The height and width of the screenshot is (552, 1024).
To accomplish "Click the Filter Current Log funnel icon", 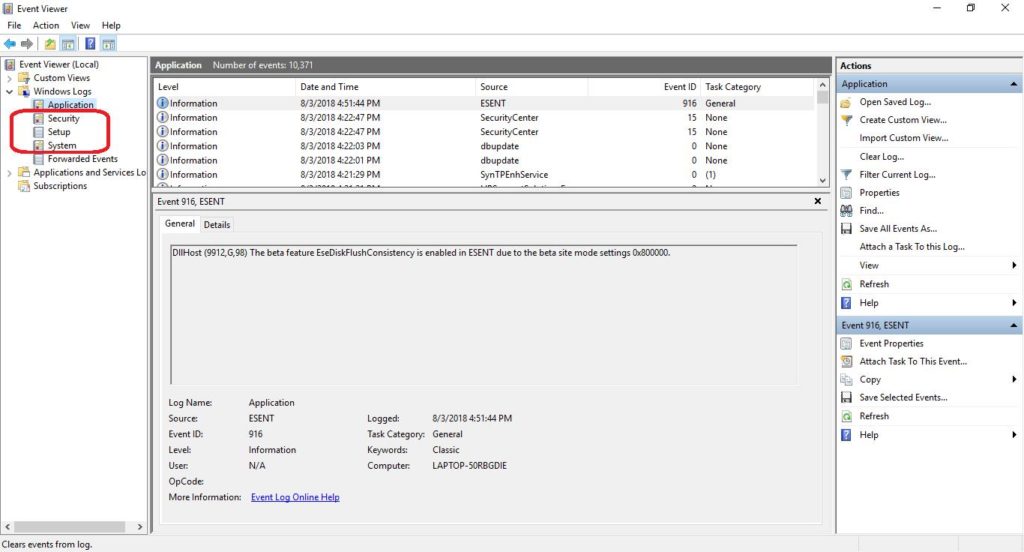I will pos(846,174).
